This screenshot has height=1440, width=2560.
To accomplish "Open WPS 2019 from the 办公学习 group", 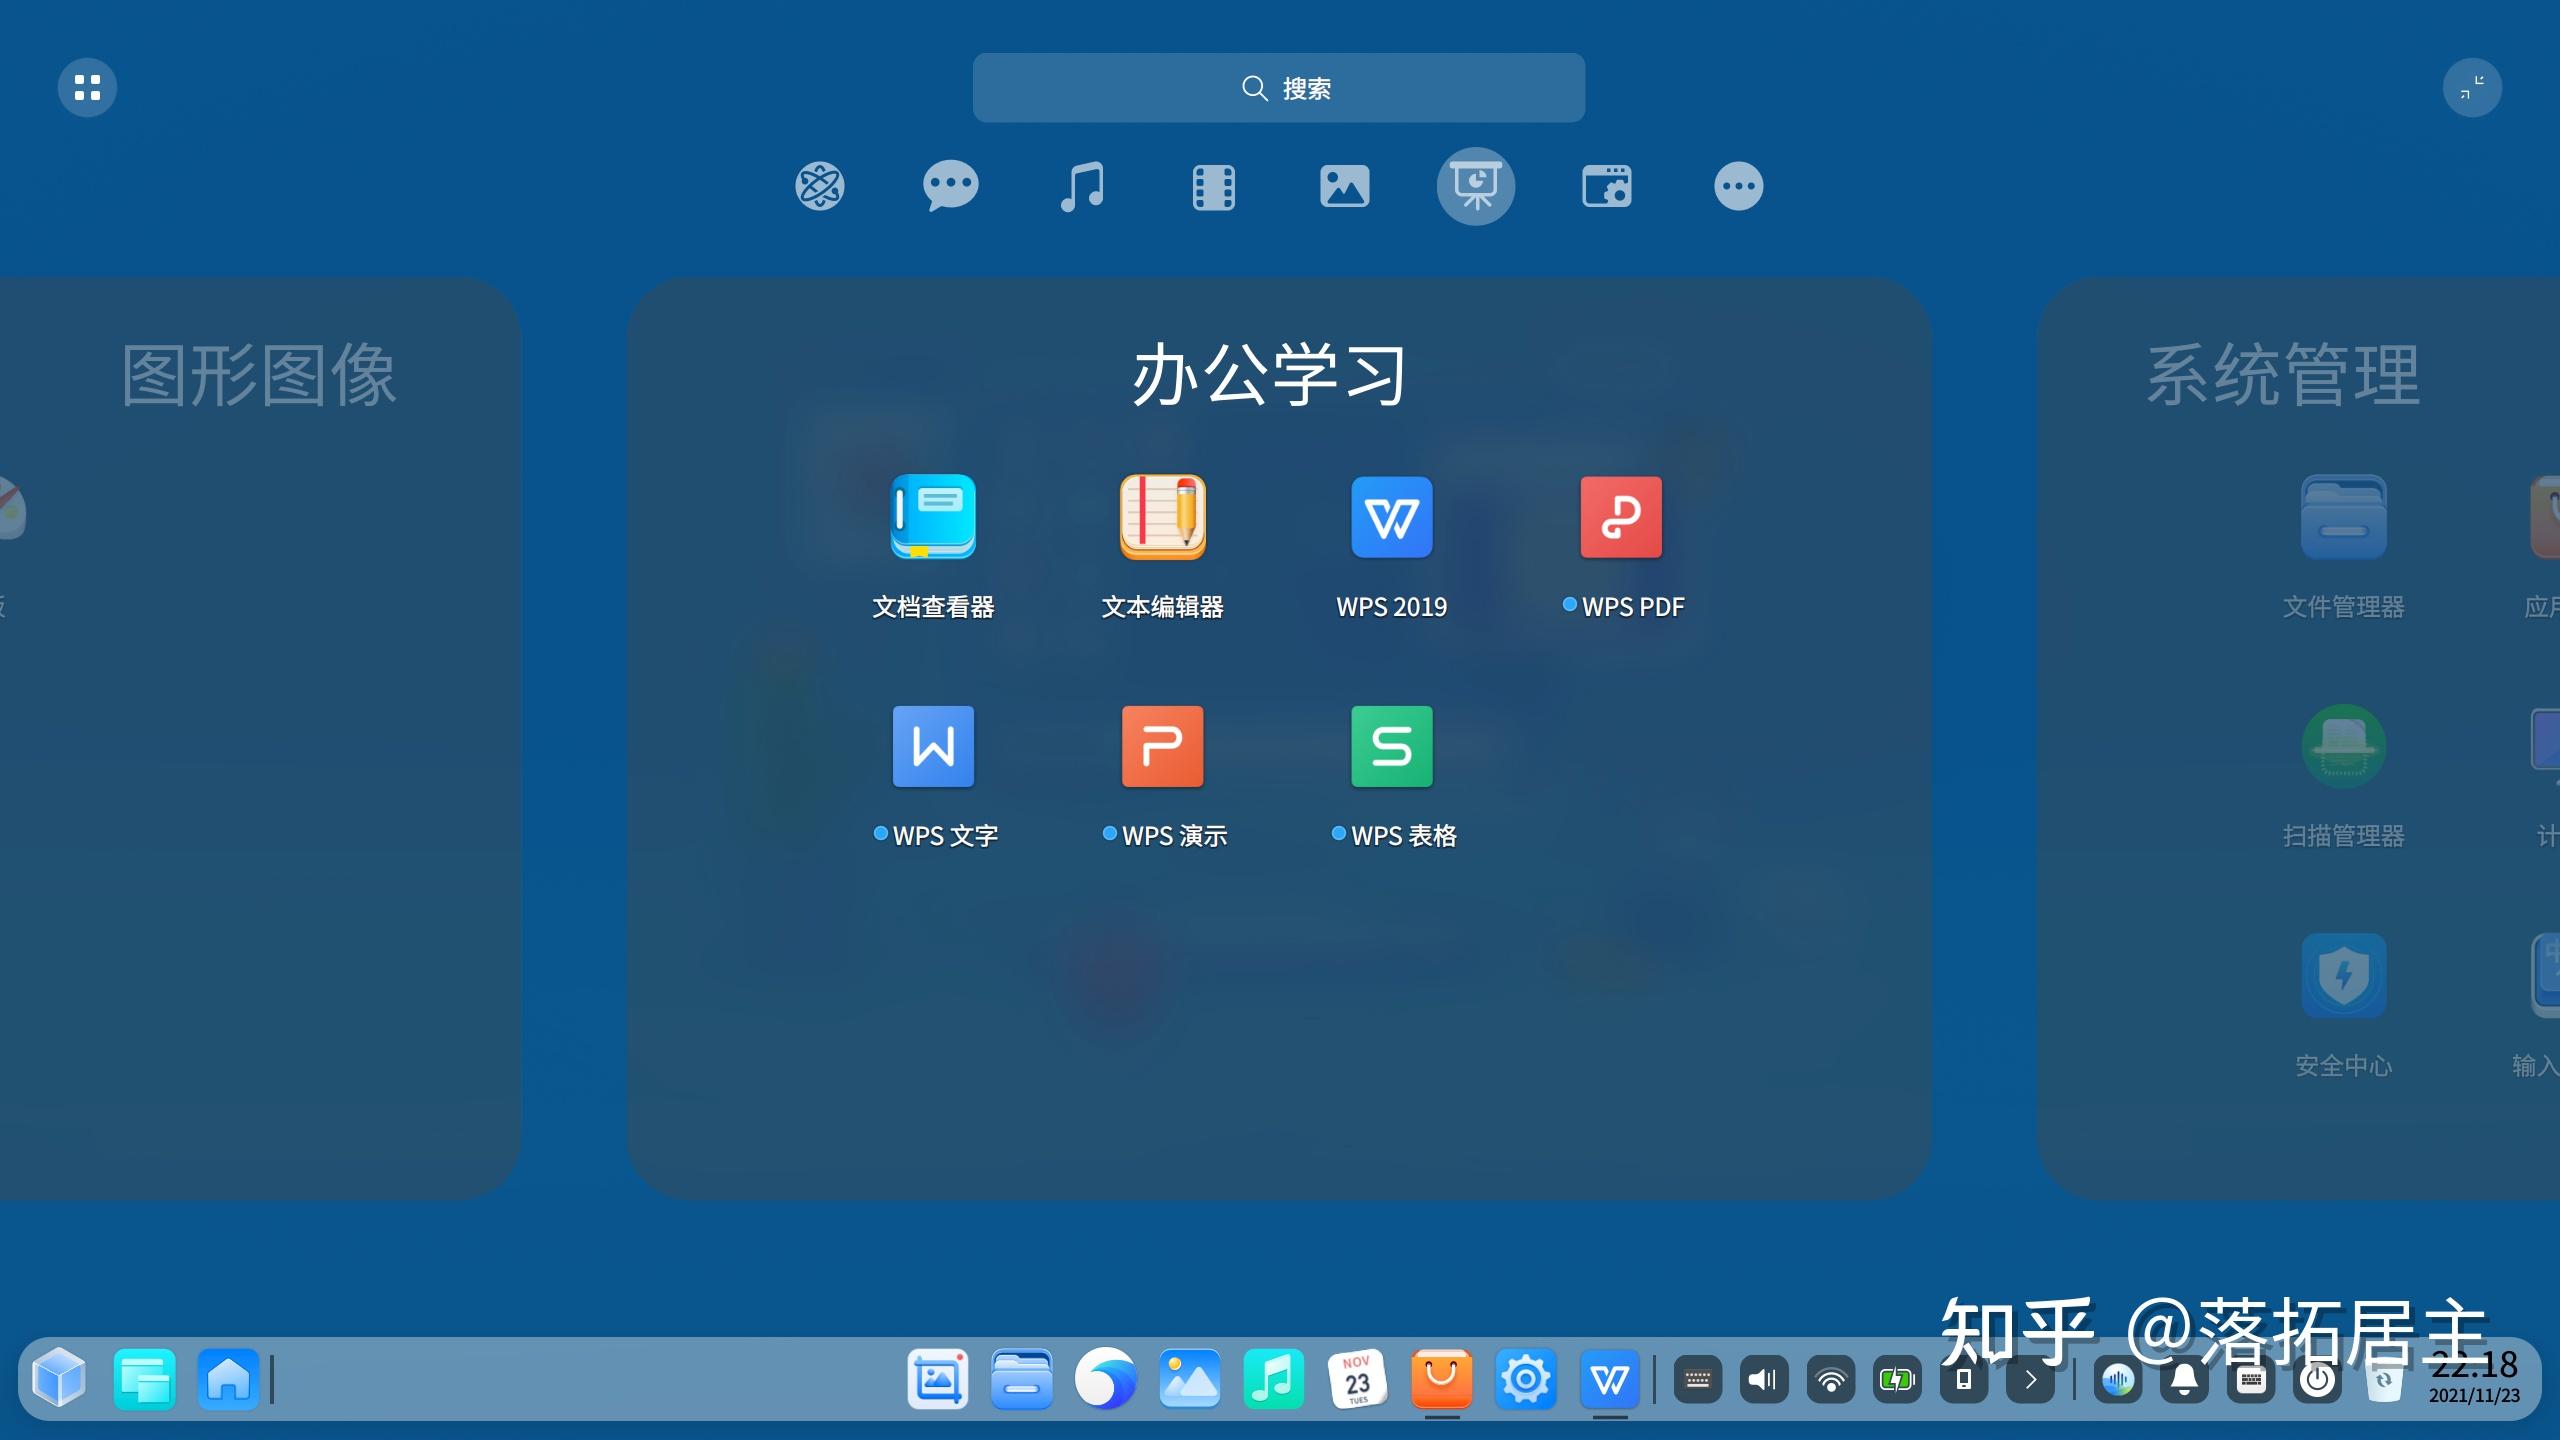I will pos(1392,517).
